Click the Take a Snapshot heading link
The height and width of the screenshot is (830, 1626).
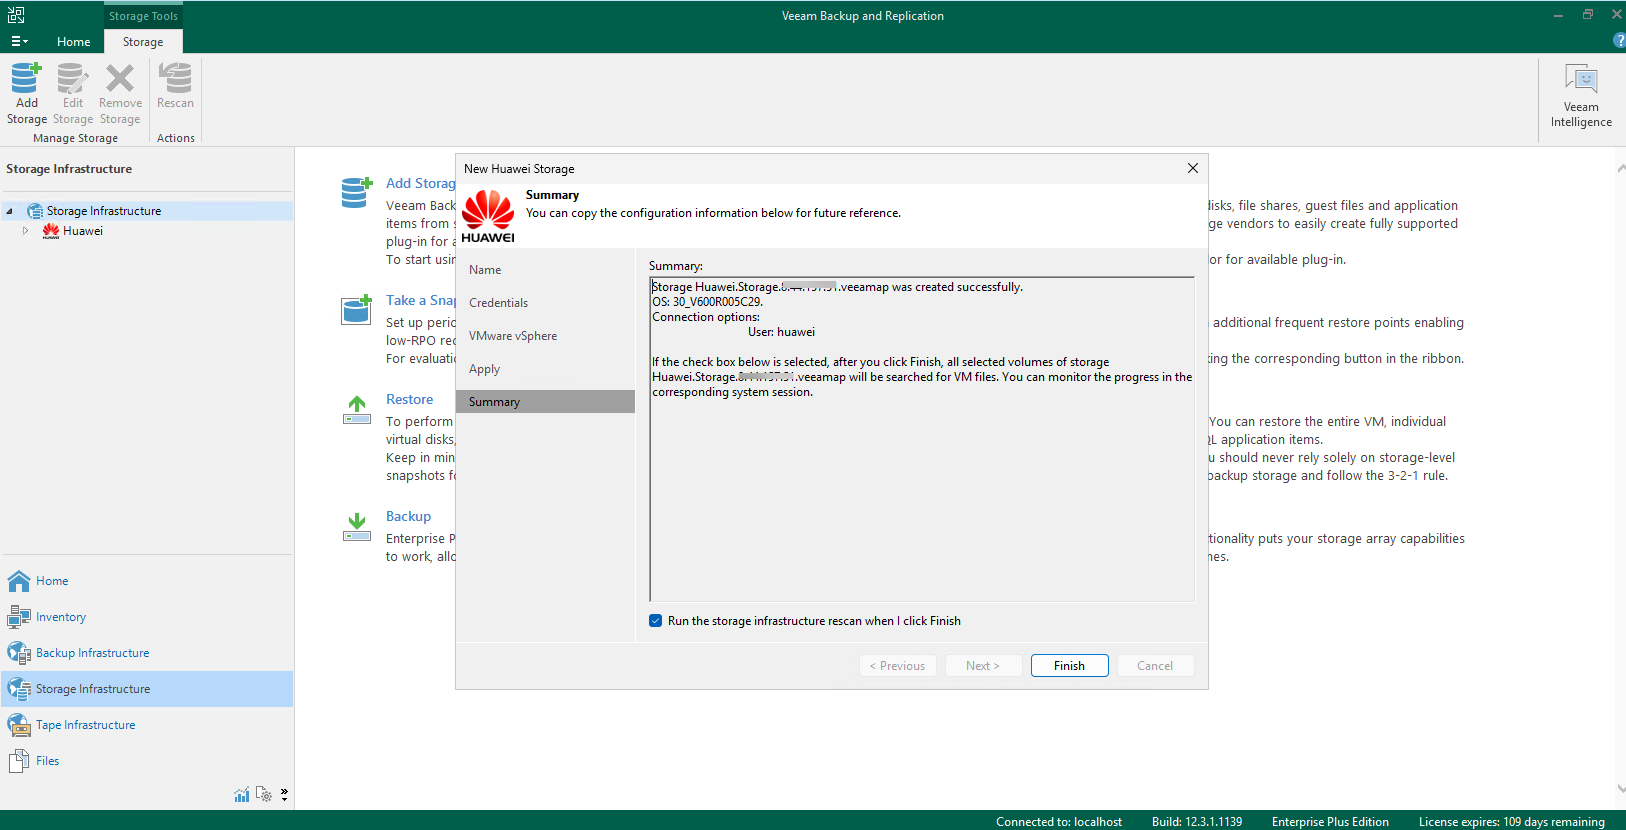(x=421, y=300)
